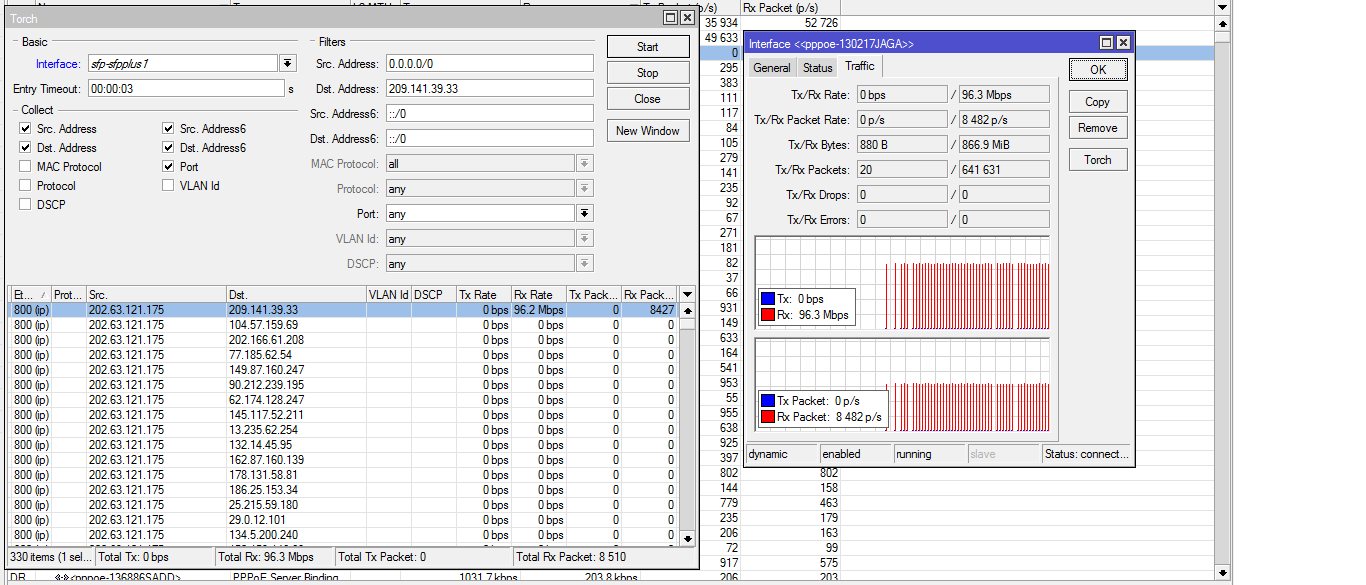Image resolution: width=1366 pixels, height=585 pixels.
Task: Open the Interface dropdown arrow
Action: click(287, 63)
